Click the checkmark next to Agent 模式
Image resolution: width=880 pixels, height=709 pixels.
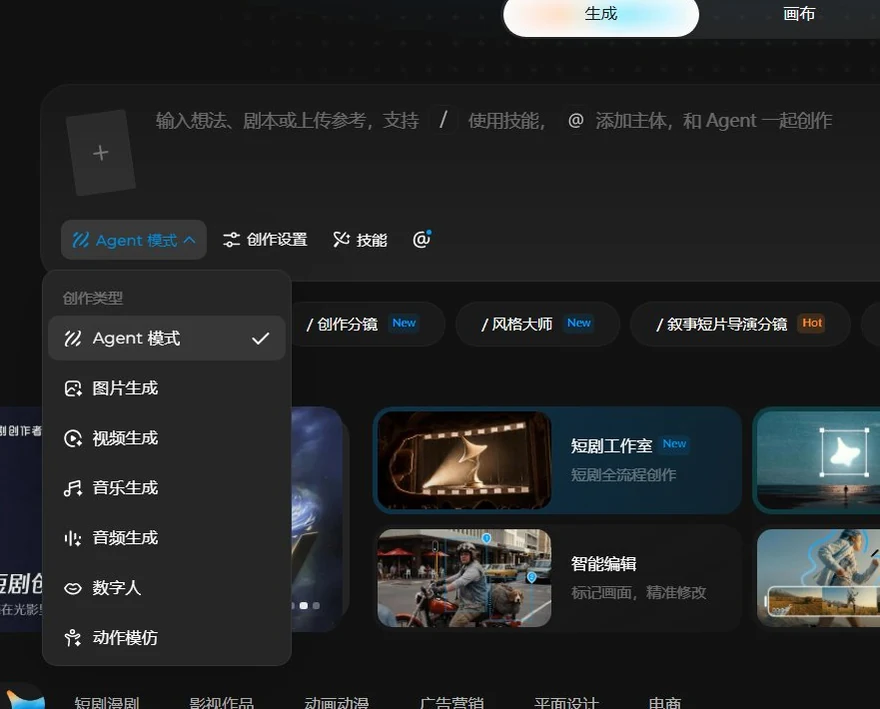point(260,339)
